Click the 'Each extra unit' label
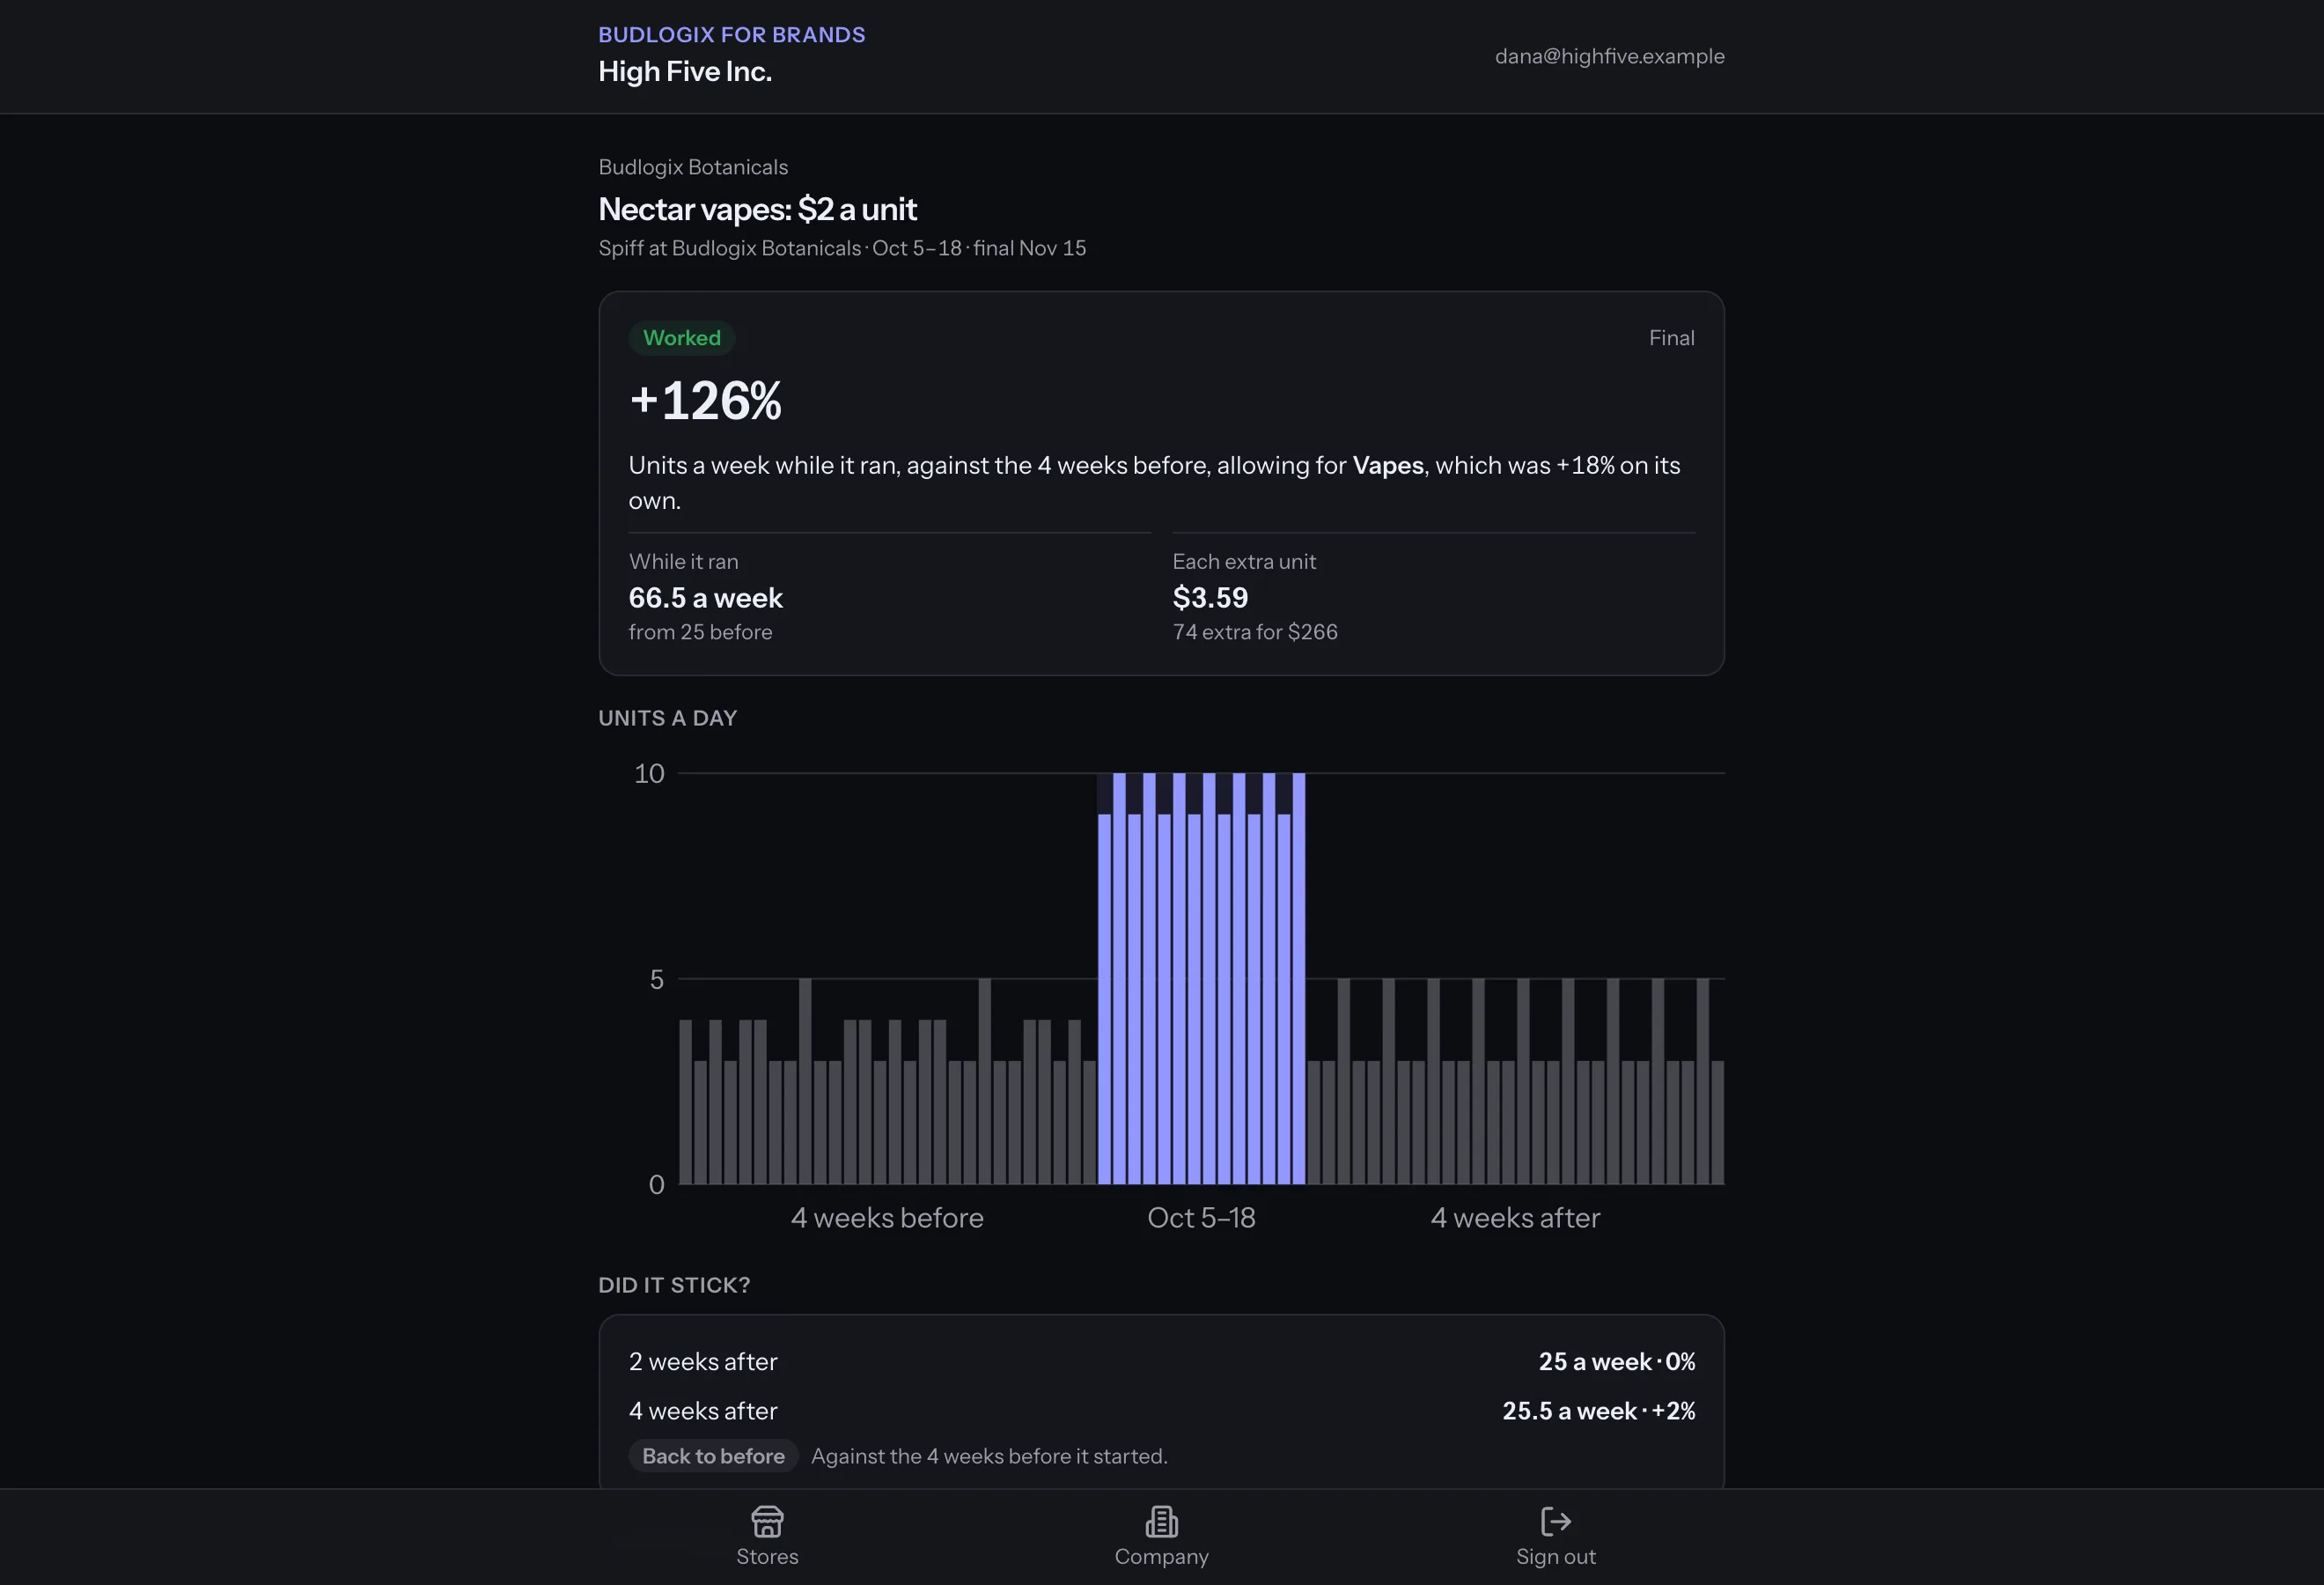This screenshot has width=2324, height=1585. [1244, 562]
